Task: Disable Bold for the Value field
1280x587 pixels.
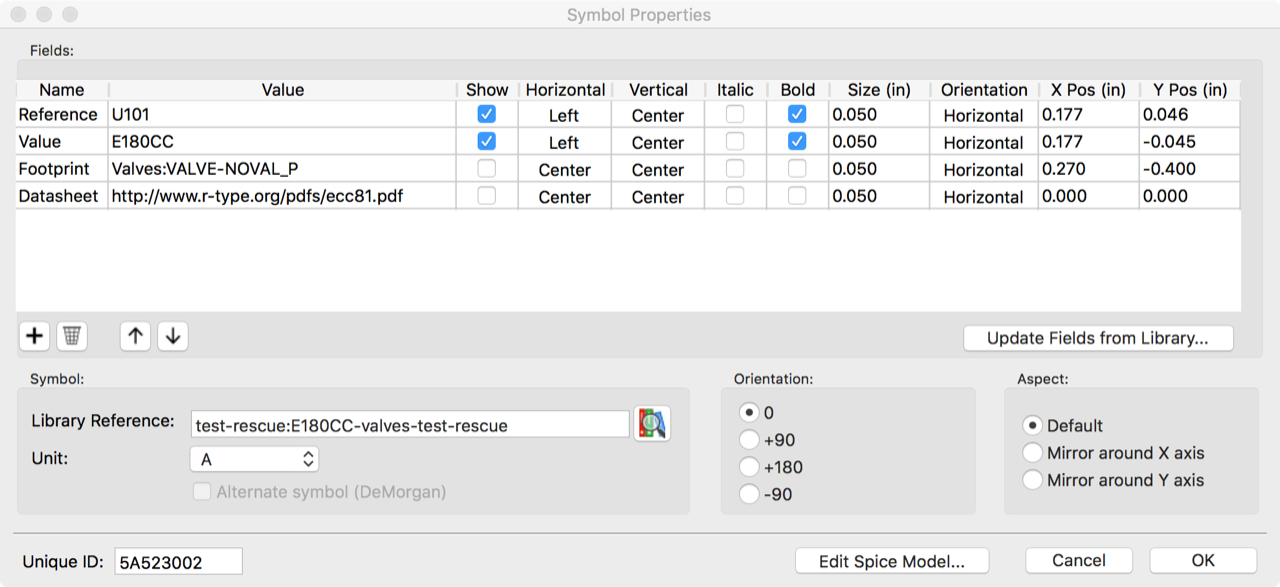Action: [x=797, y=142]
